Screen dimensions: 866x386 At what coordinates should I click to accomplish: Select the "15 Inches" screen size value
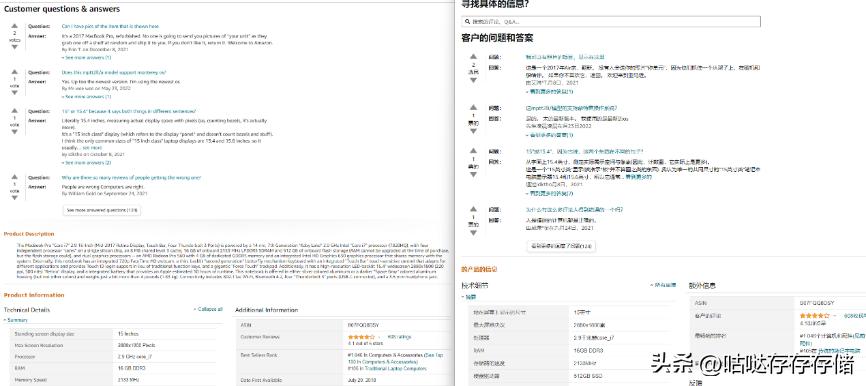tap(129, 334)
